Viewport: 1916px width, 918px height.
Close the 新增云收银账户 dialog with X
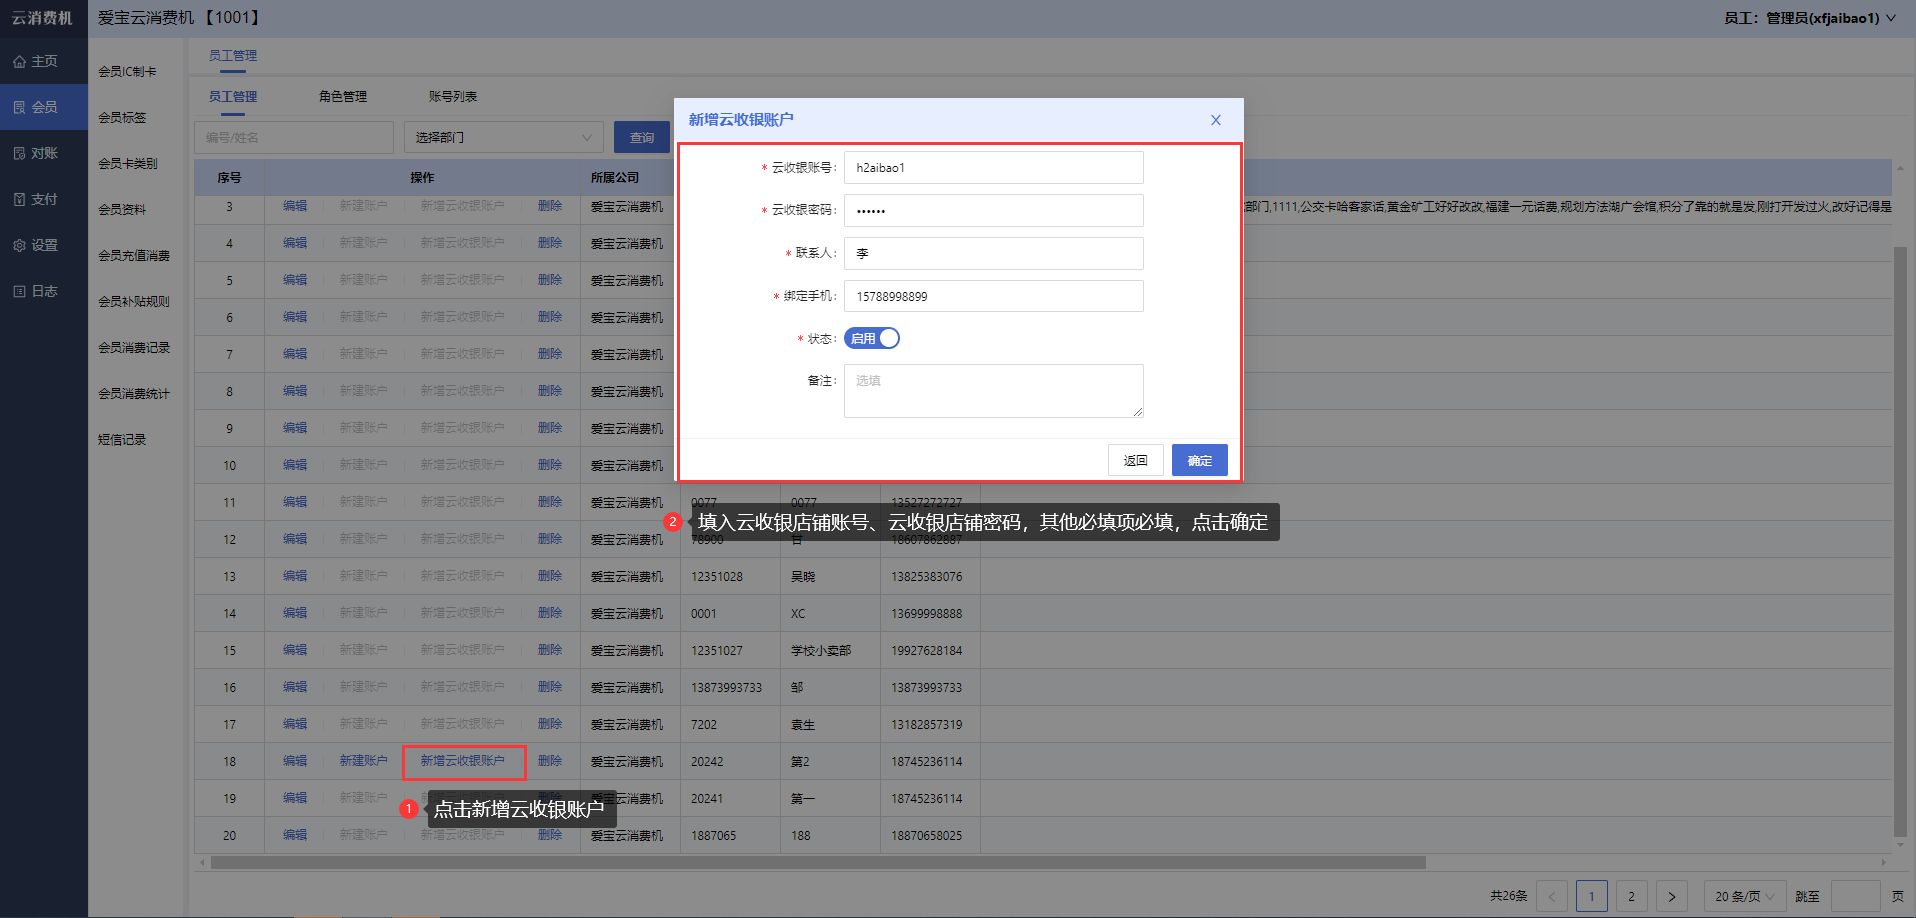point(1215,120)
